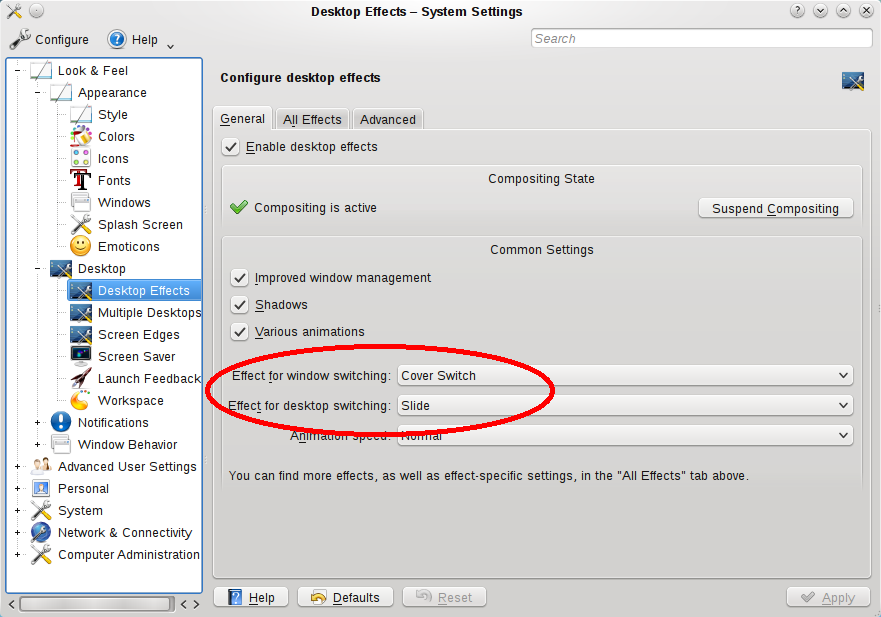Screen dimensions: 881x617
Task: Click the toolbar overflow arrow beside Help
Action: click(x=170, y=46)
